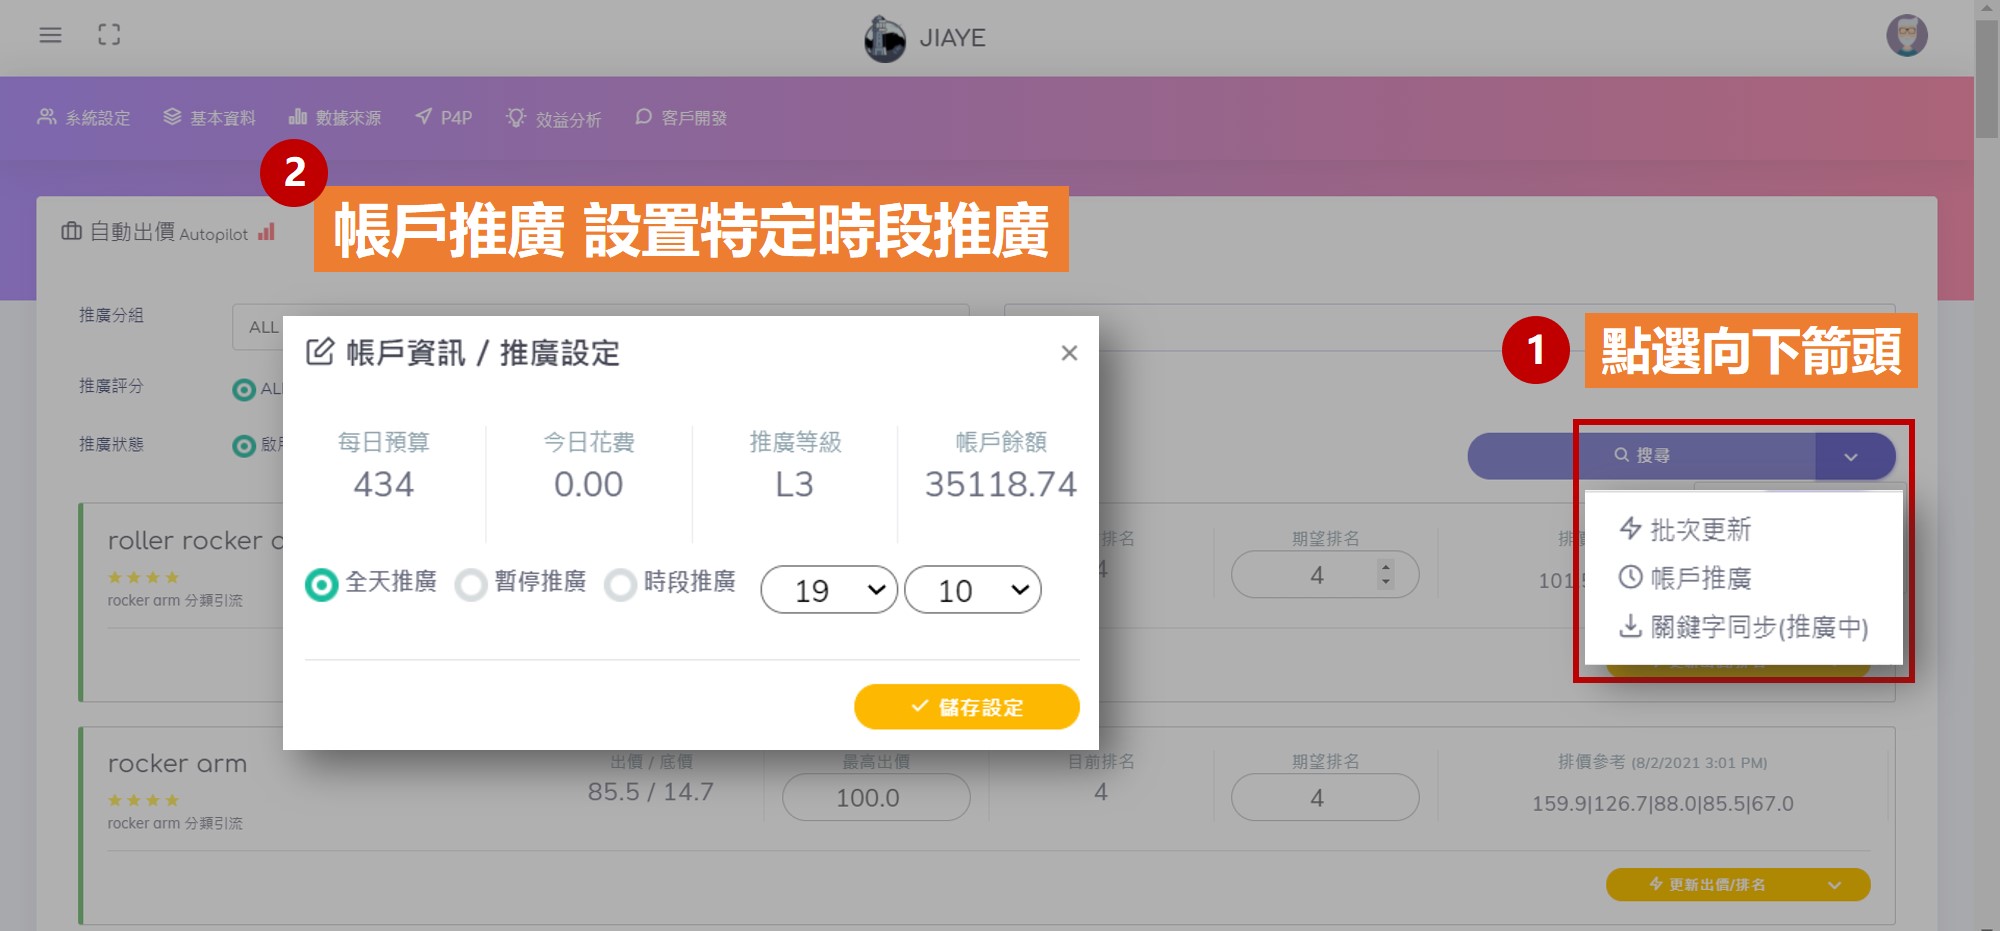Image resolution: width=2000 pixels, height=931 pixels.
Task: Close the 帳戶資訊 dialog
Action: pyautogui.click(x=1069, y=353)
